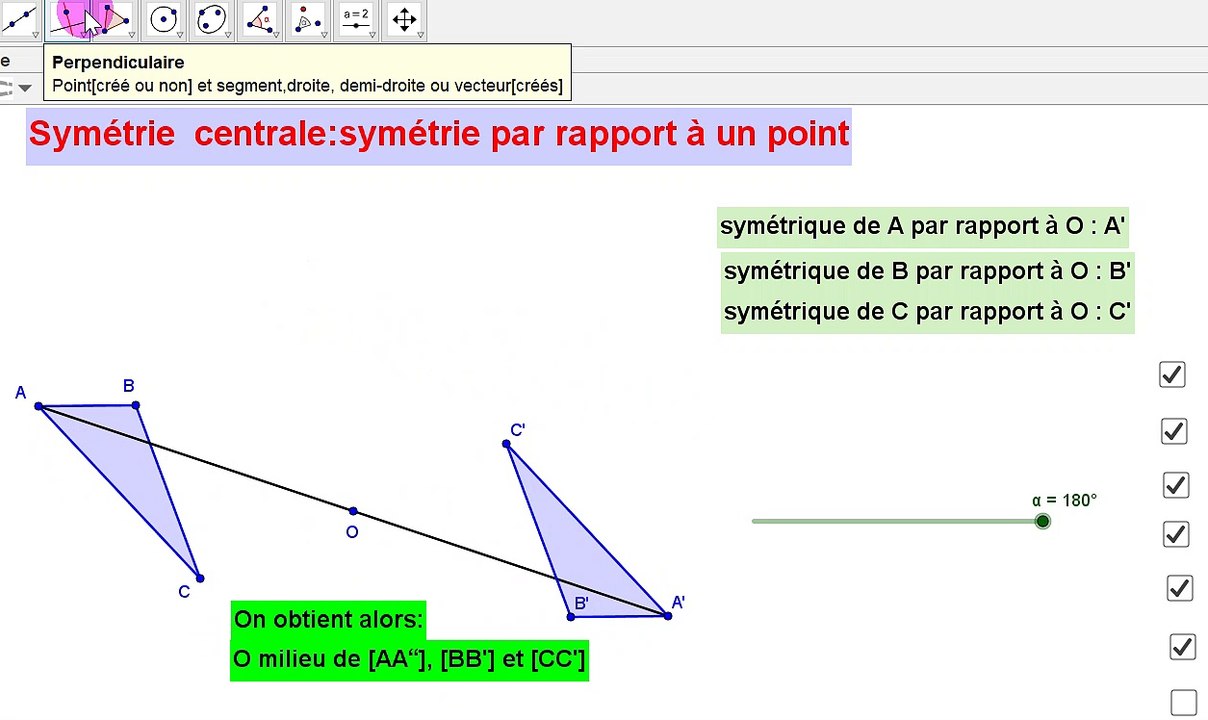
Task: Click point A' of the image triangle
Action: [x=667, y=616]
